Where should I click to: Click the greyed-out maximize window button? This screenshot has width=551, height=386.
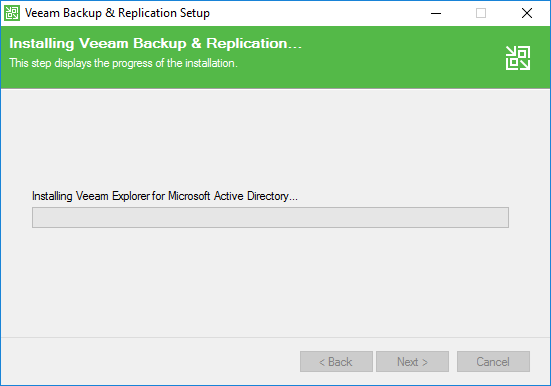(481, 13)
